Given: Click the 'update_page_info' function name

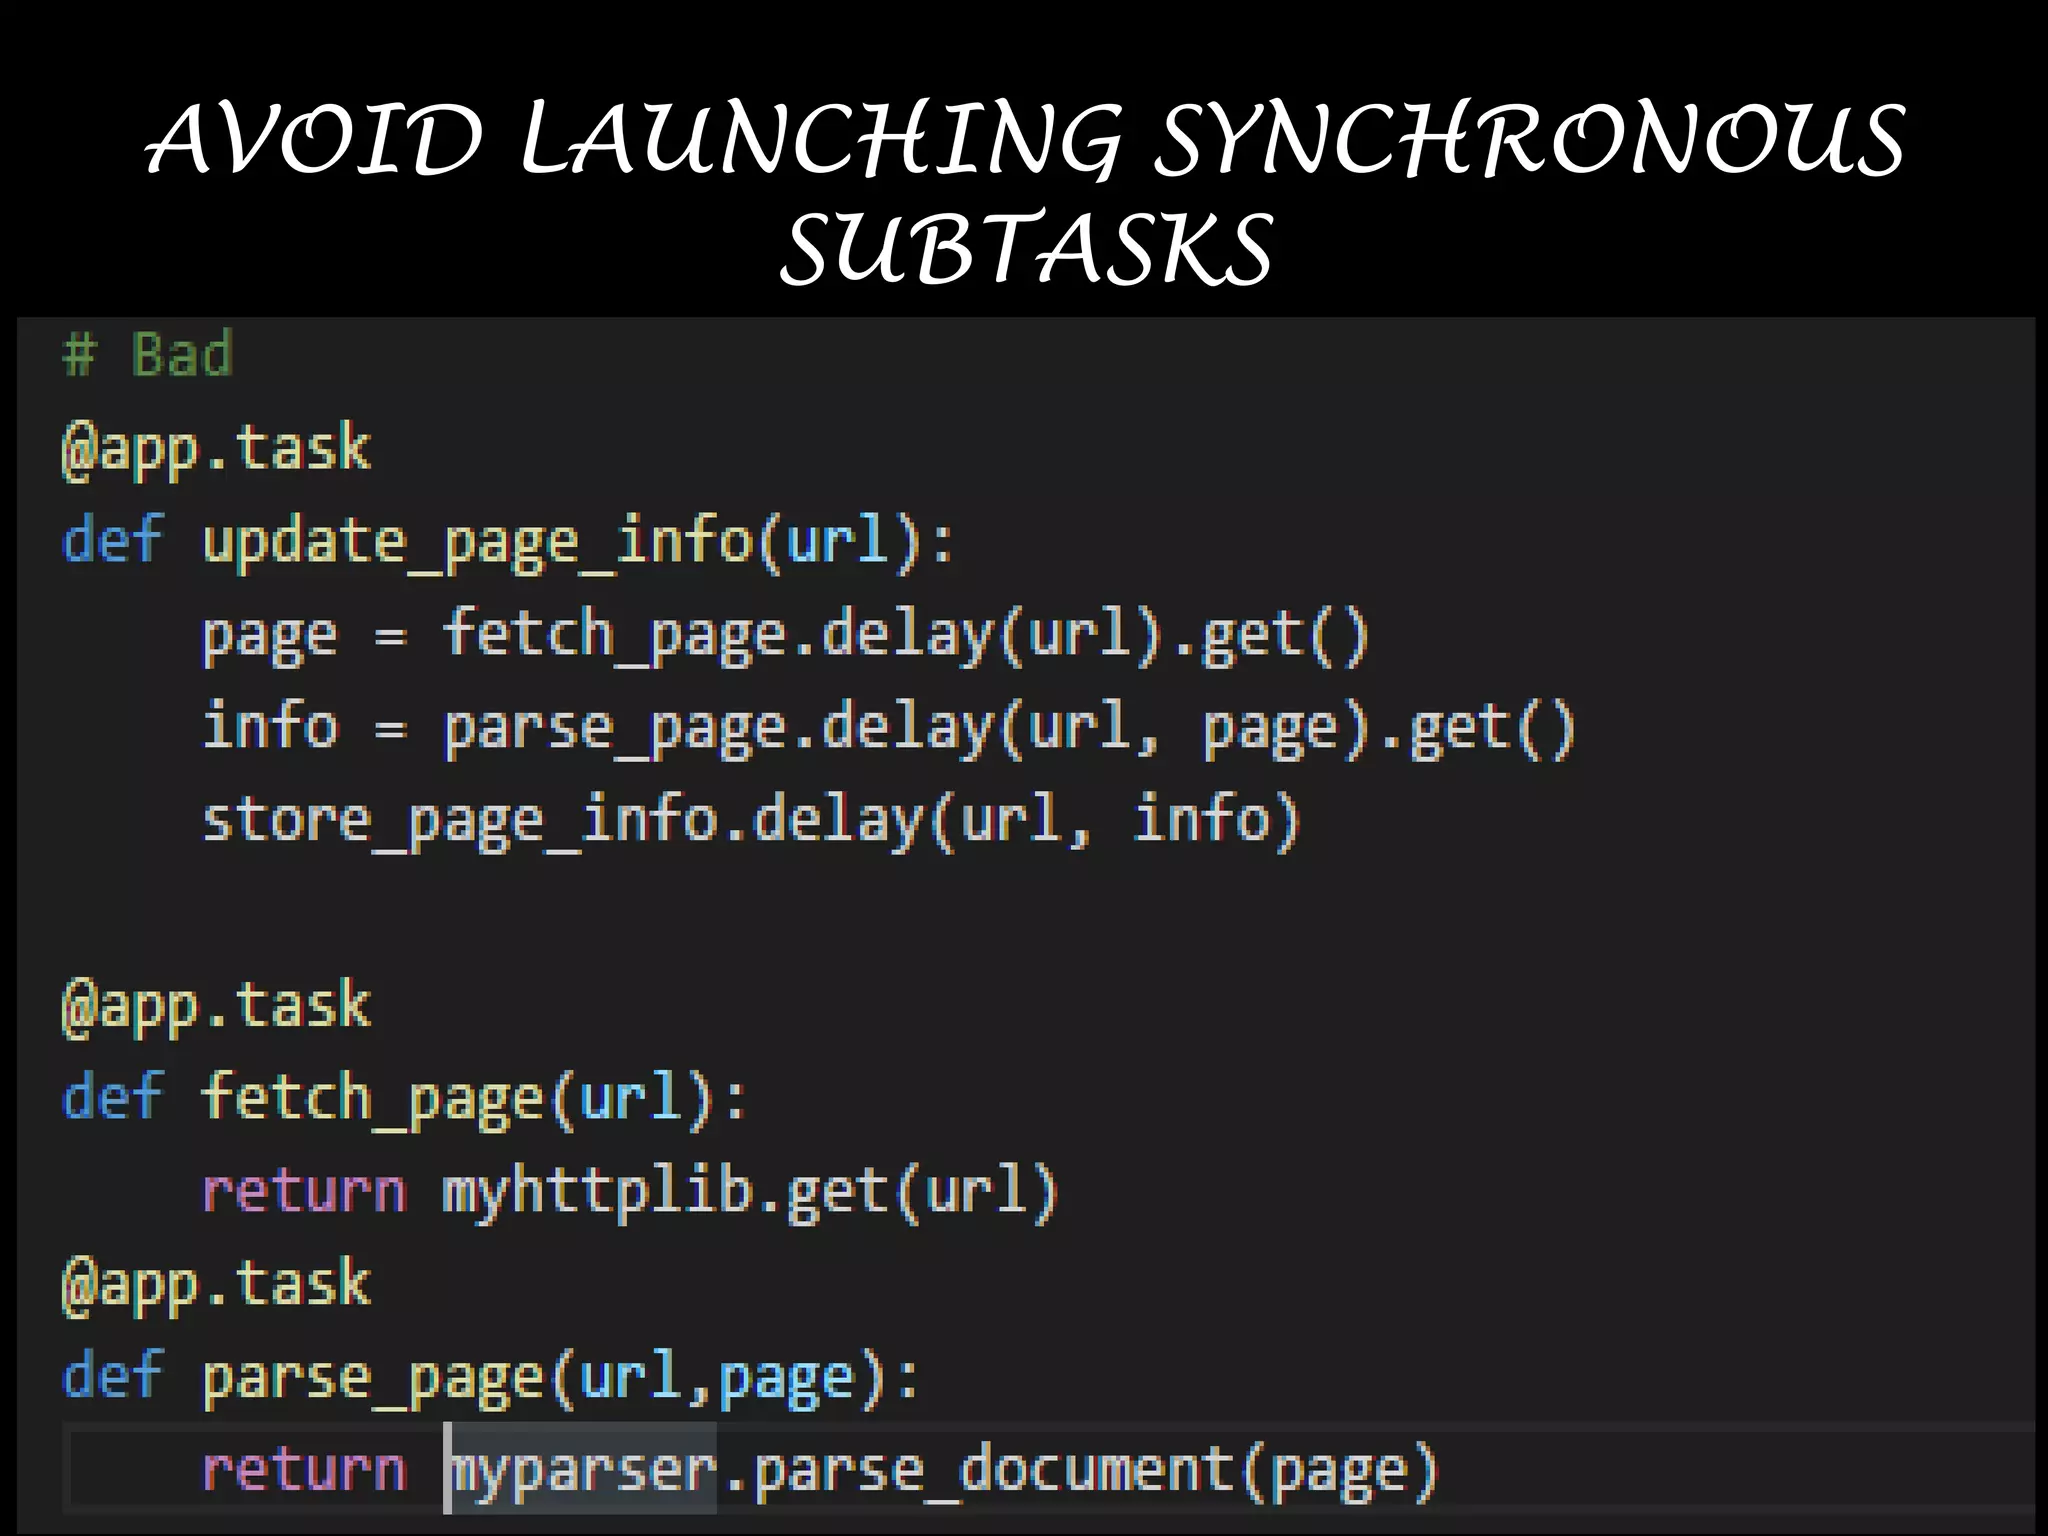Looking at the screenshot, I should (477, 542).
